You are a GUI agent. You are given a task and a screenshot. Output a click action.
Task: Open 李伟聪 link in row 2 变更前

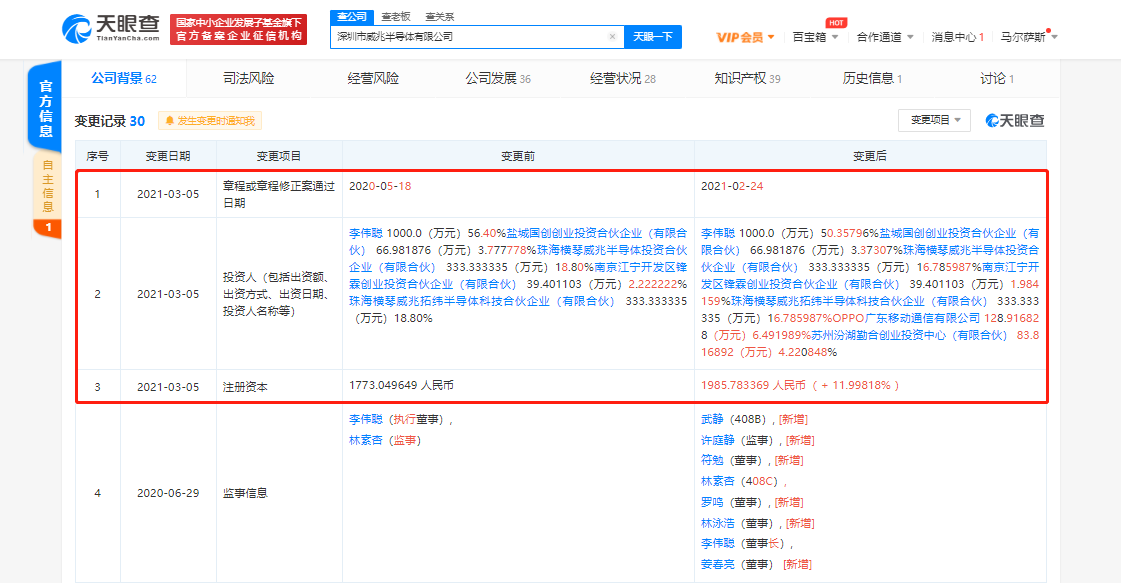[x=369, y=230]
